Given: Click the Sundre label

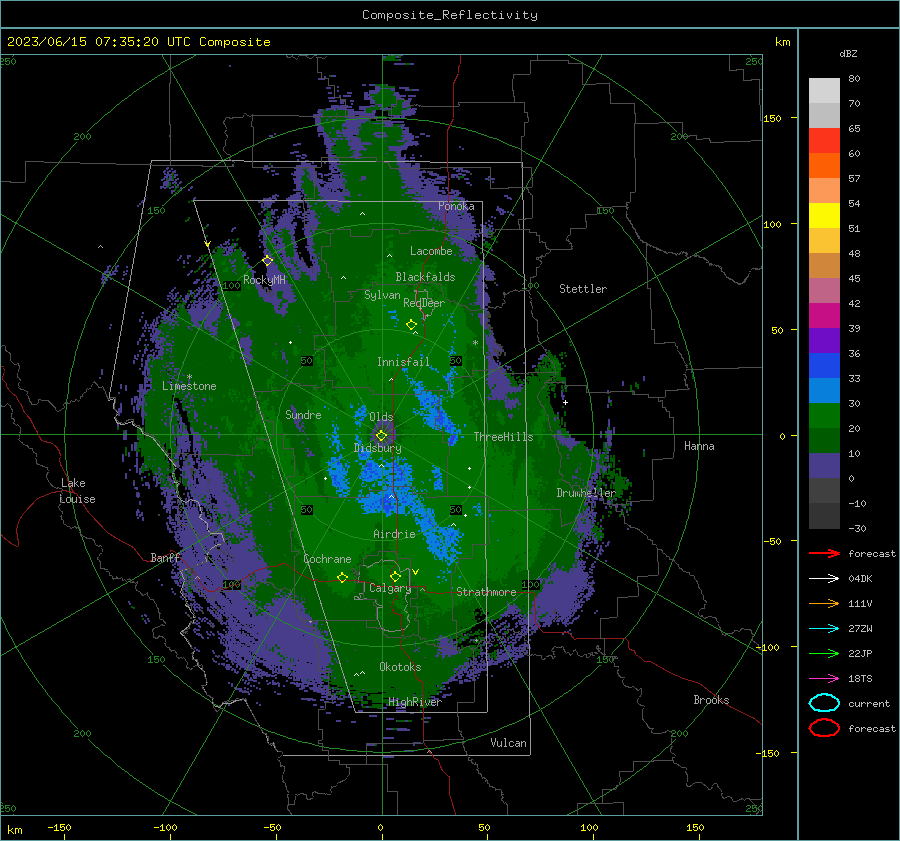Looking at the screenshot, I should (x=303, y=414).
